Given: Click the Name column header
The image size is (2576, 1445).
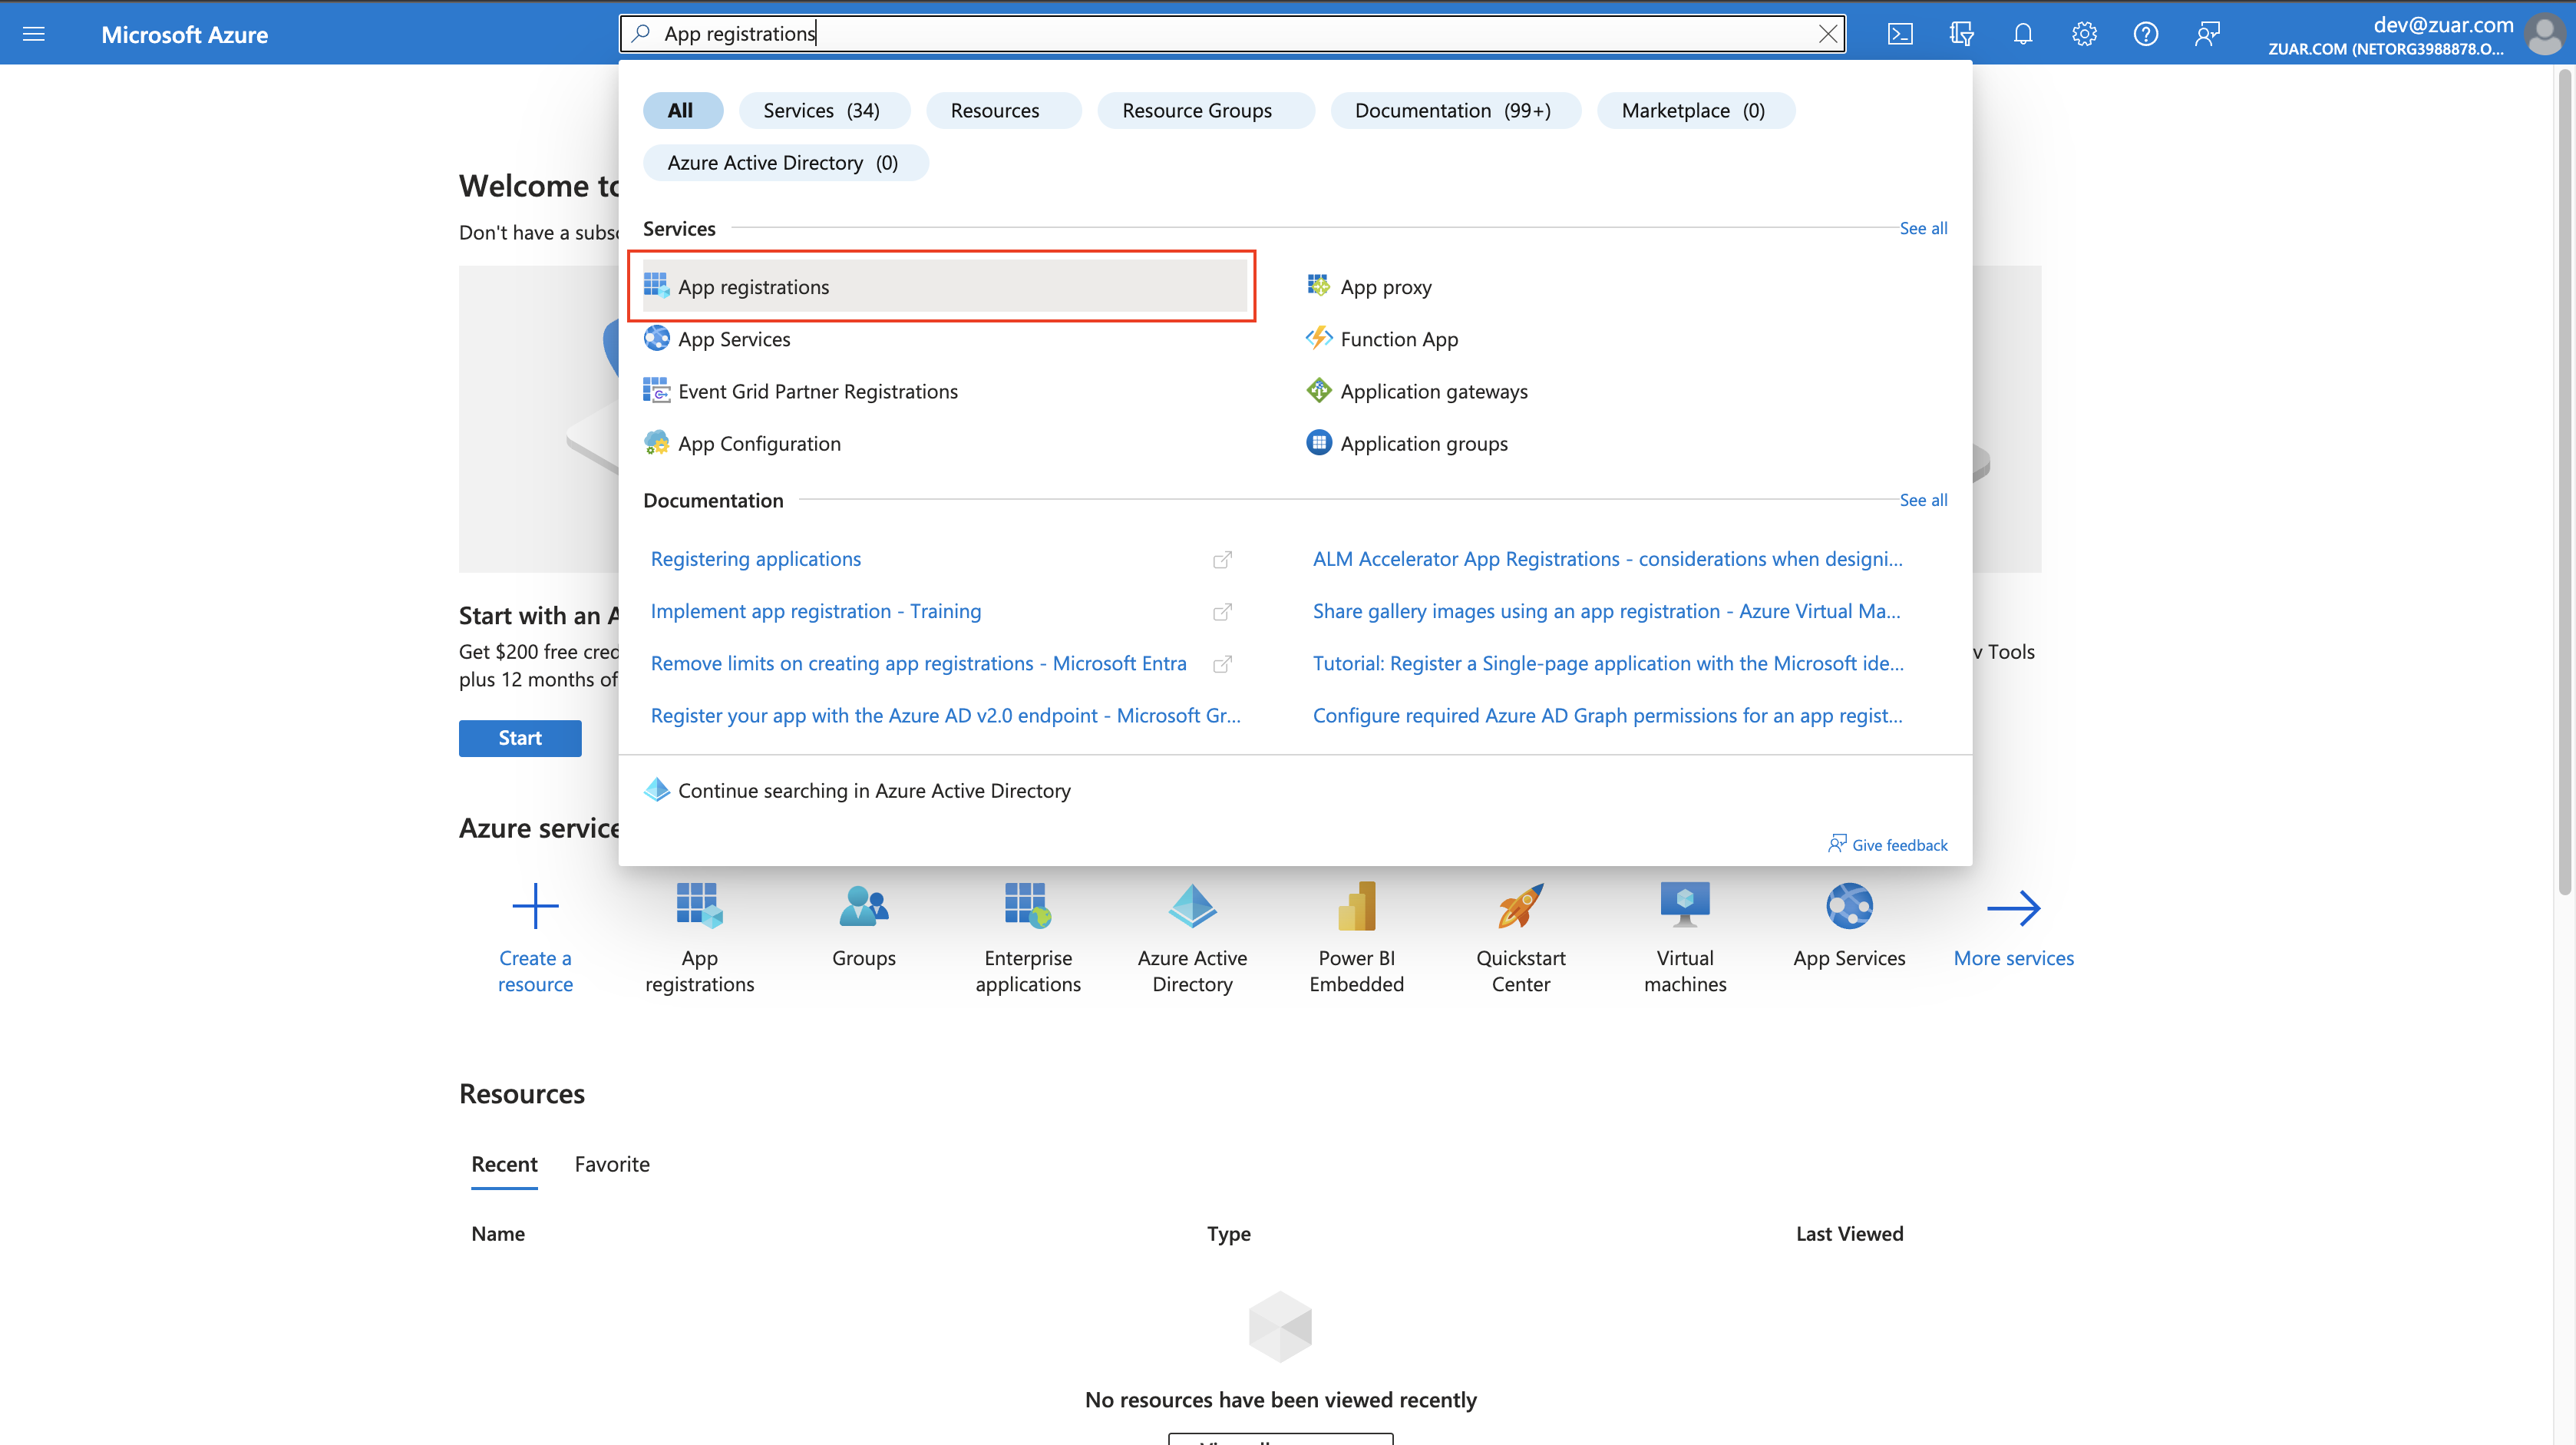Looking at the screenshot, I should (498, 1233).
